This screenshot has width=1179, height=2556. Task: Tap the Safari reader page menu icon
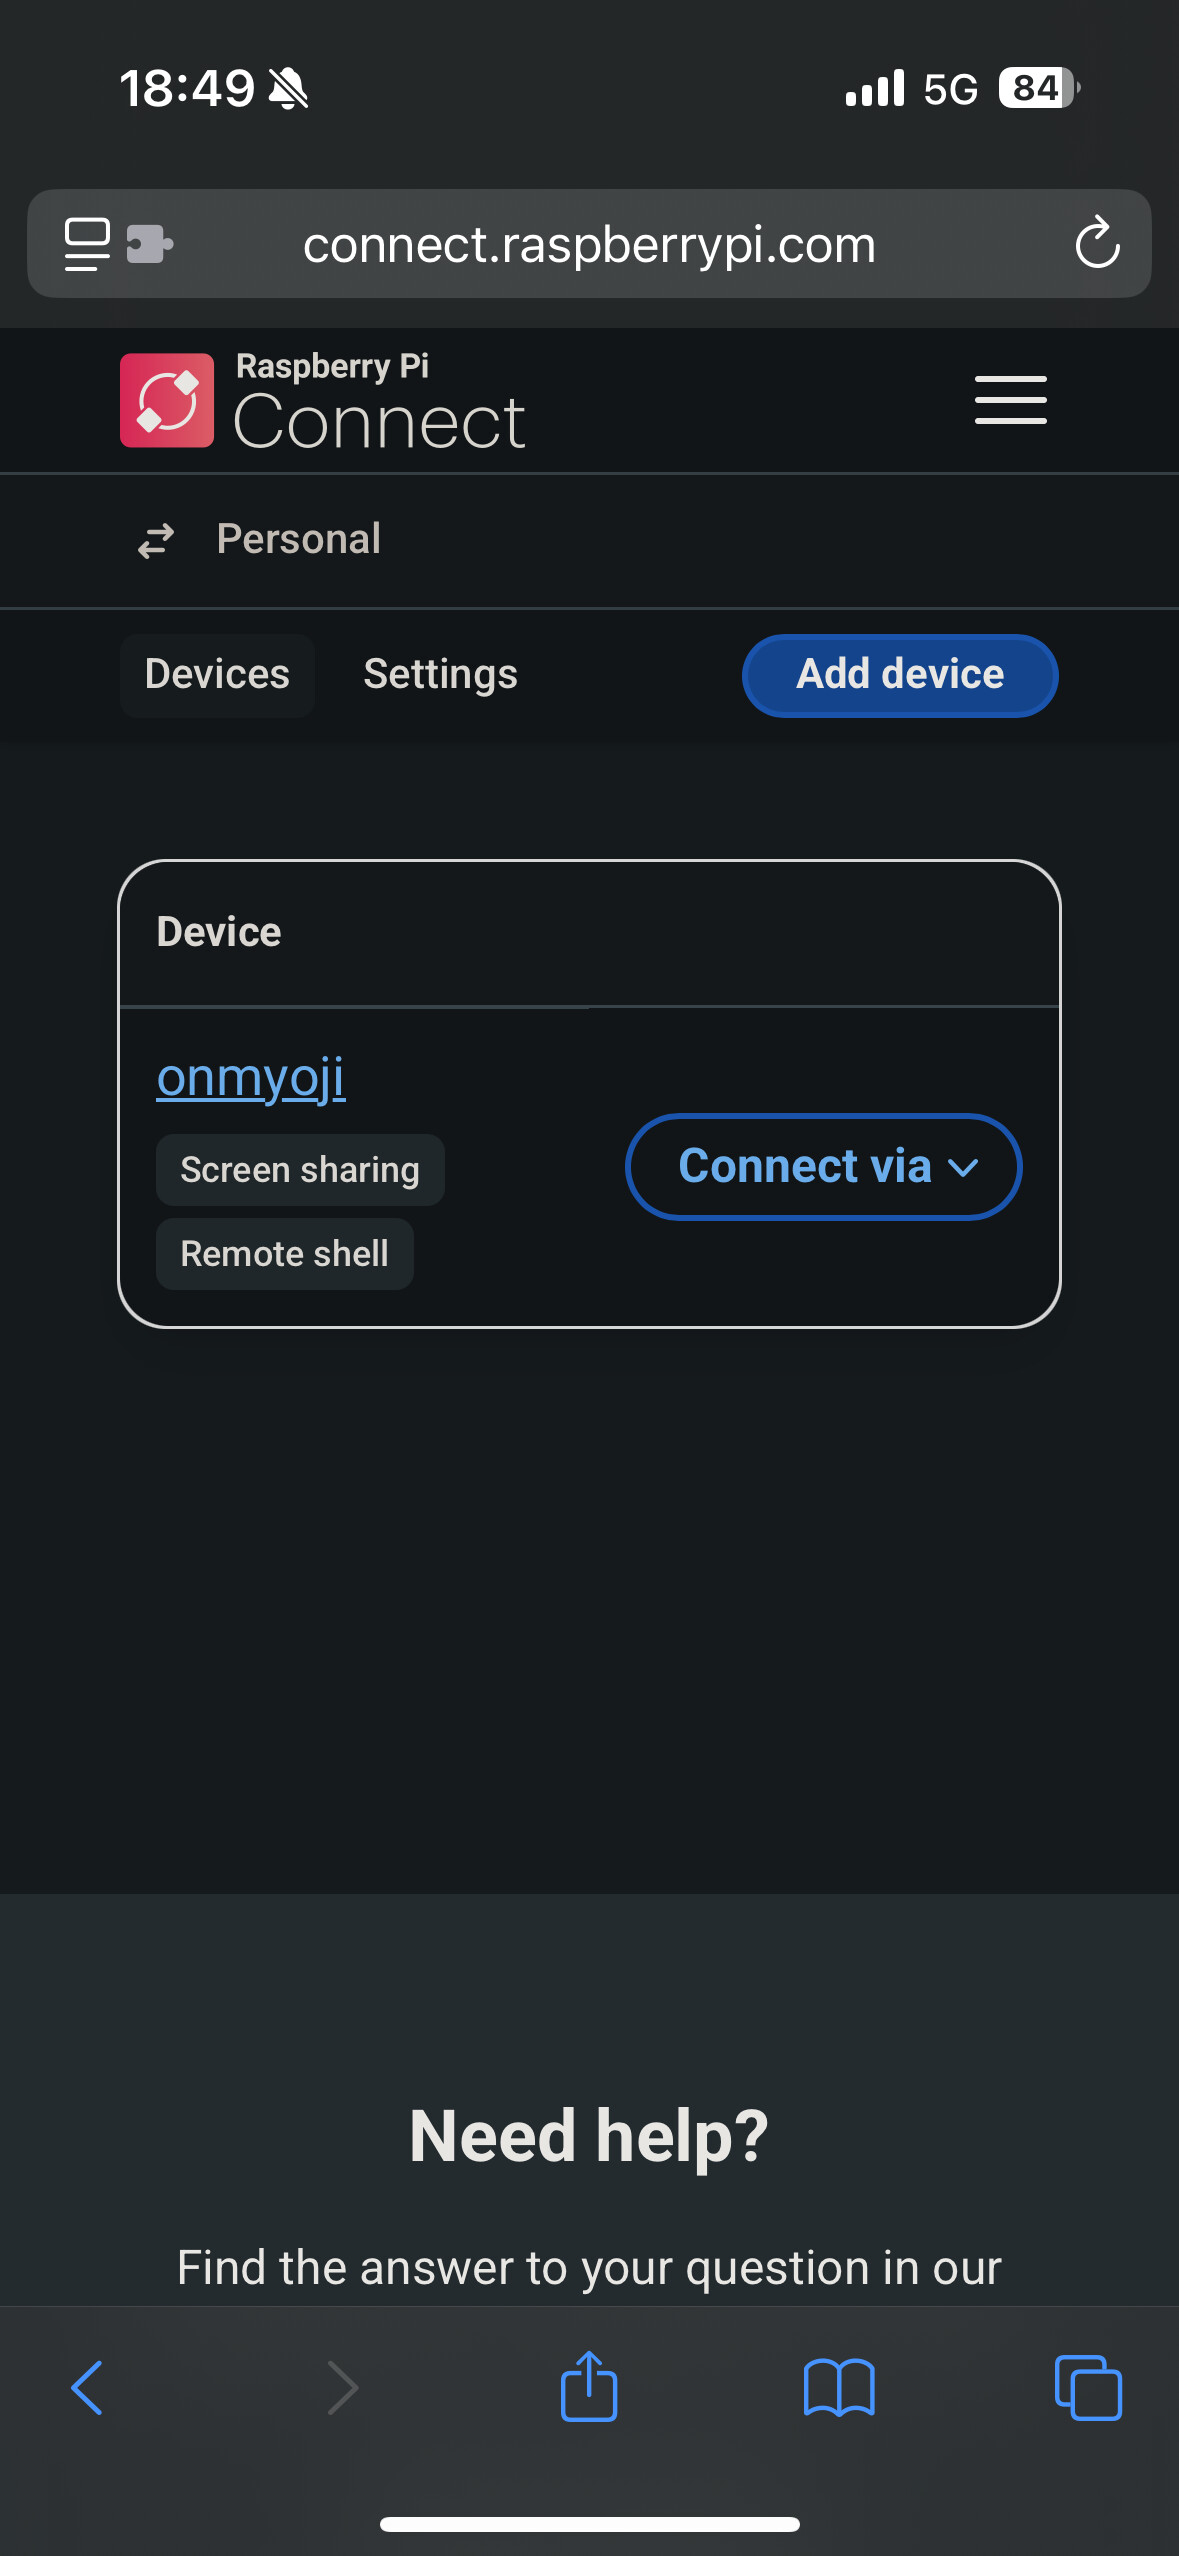pyautogui.click(x=87, y=244)
